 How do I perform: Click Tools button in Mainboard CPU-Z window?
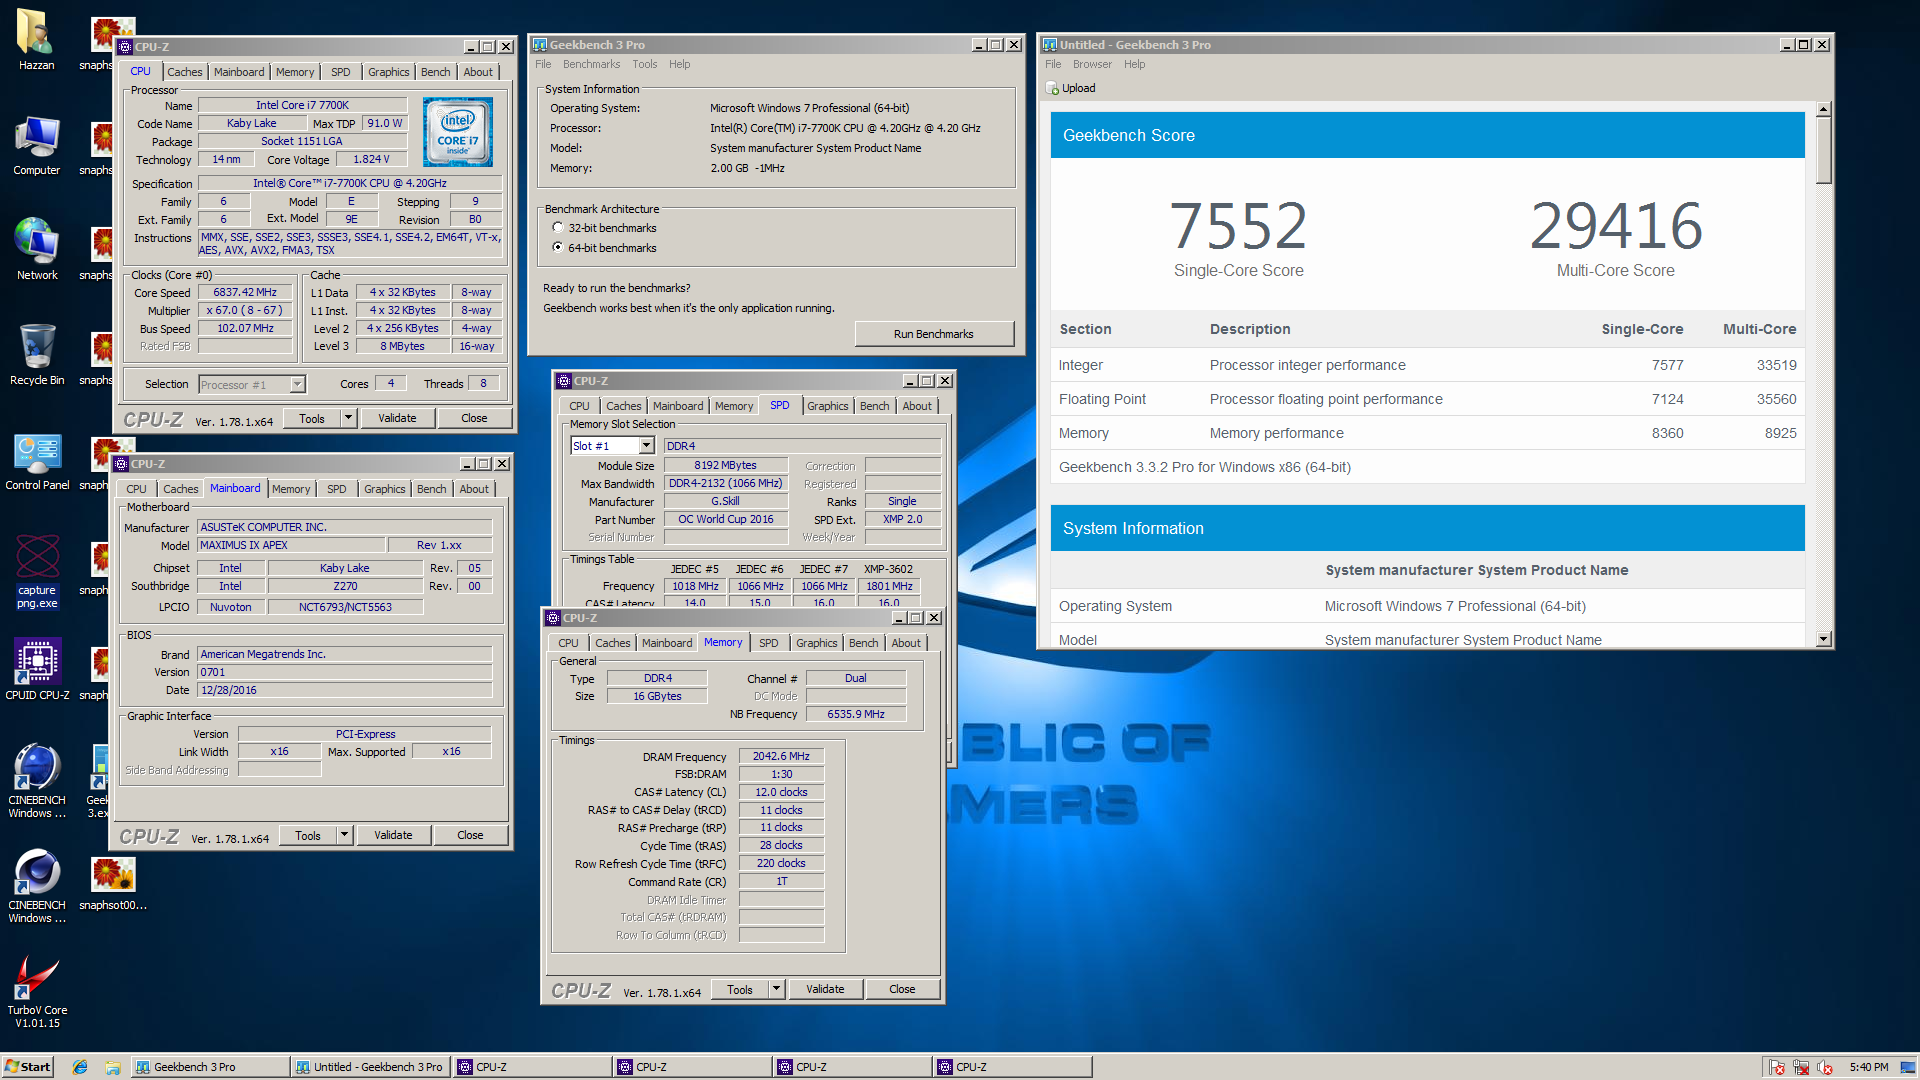point(308,835)
